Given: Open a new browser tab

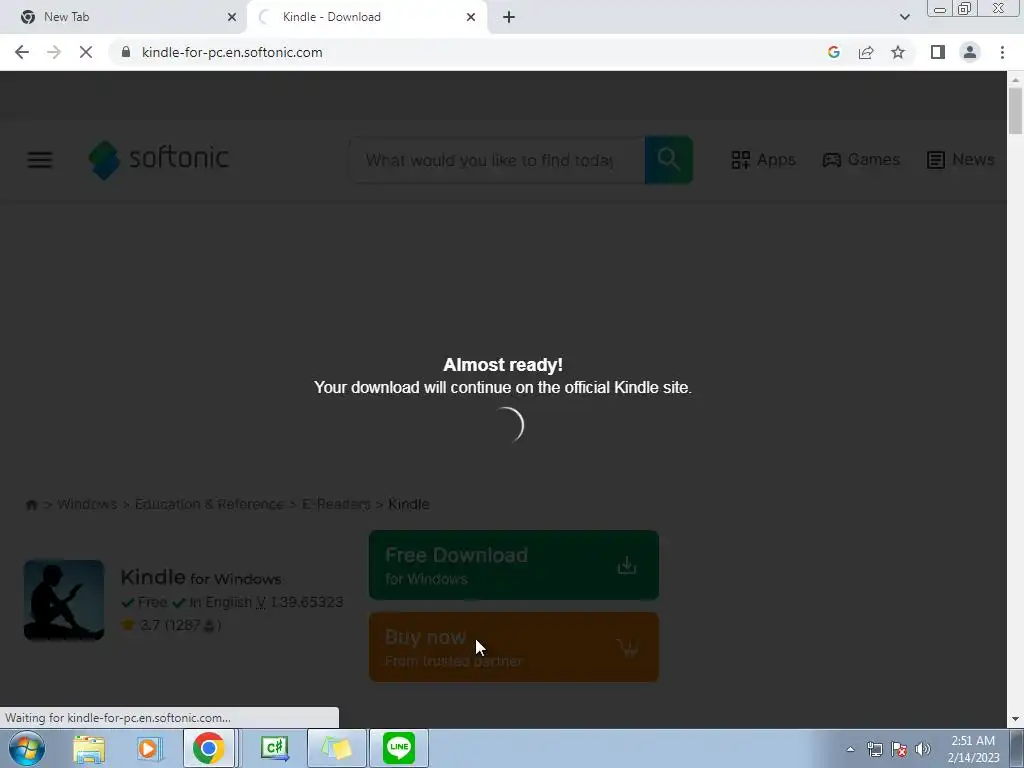Looking at the screenshot, I should pyautogui.click(x=509, y=17).
